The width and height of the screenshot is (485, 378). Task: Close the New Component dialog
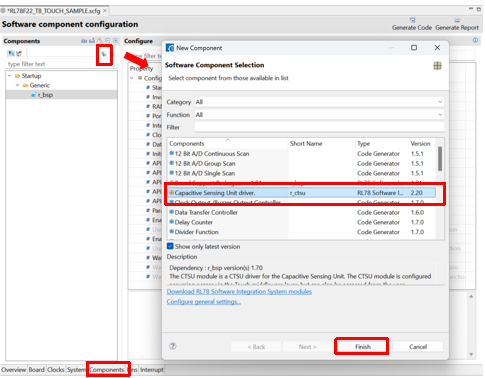tap(437, 48)
